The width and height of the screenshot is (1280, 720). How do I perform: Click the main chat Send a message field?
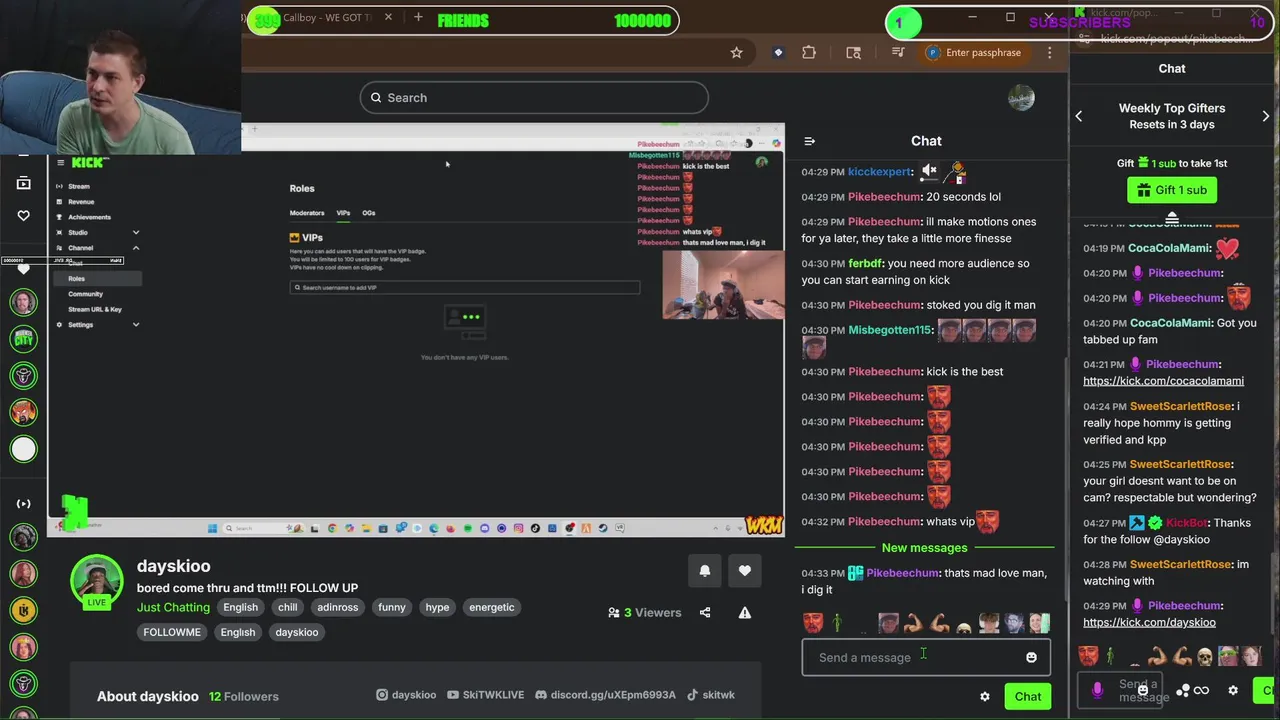(x=926, y=657)
